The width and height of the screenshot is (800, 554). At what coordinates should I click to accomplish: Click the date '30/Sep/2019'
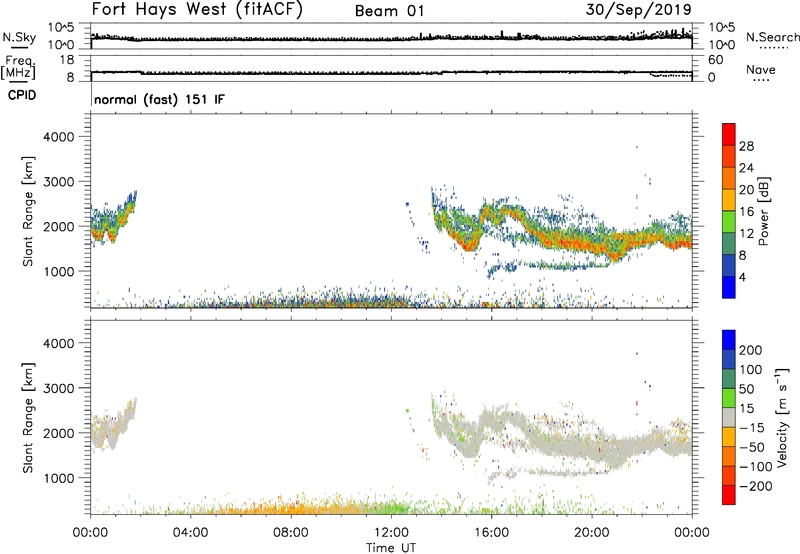(x=638, y=10)
